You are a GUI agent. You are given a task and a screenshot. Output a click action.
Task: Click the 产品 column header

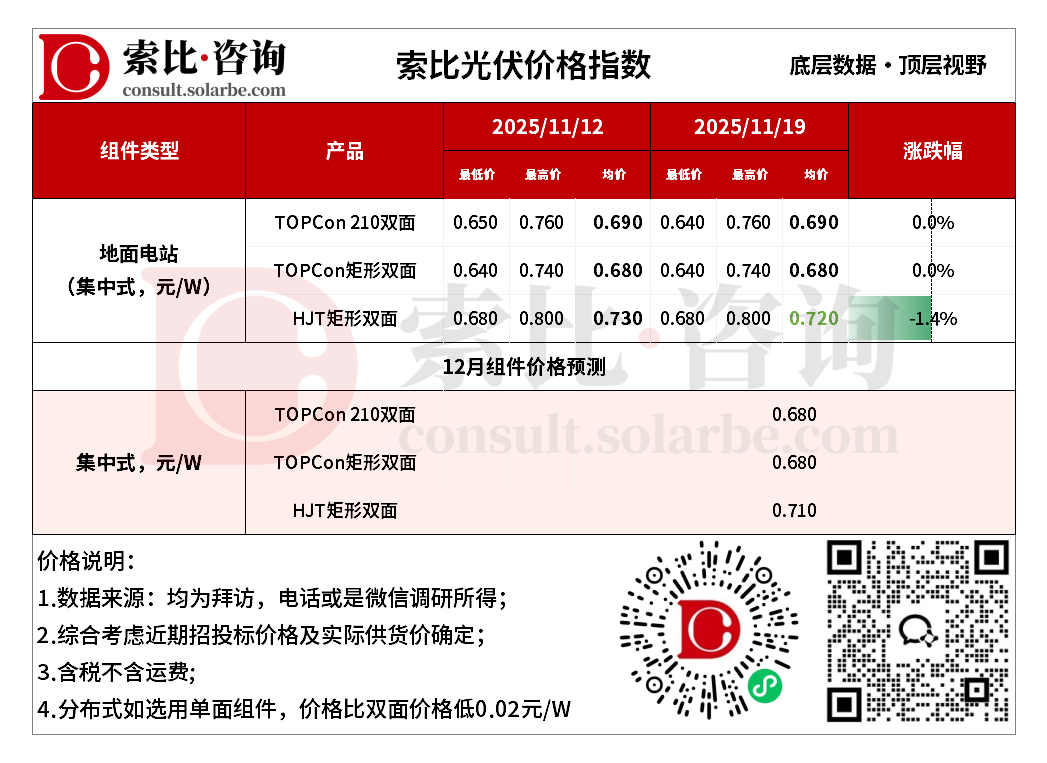click(x=344, y=151)
